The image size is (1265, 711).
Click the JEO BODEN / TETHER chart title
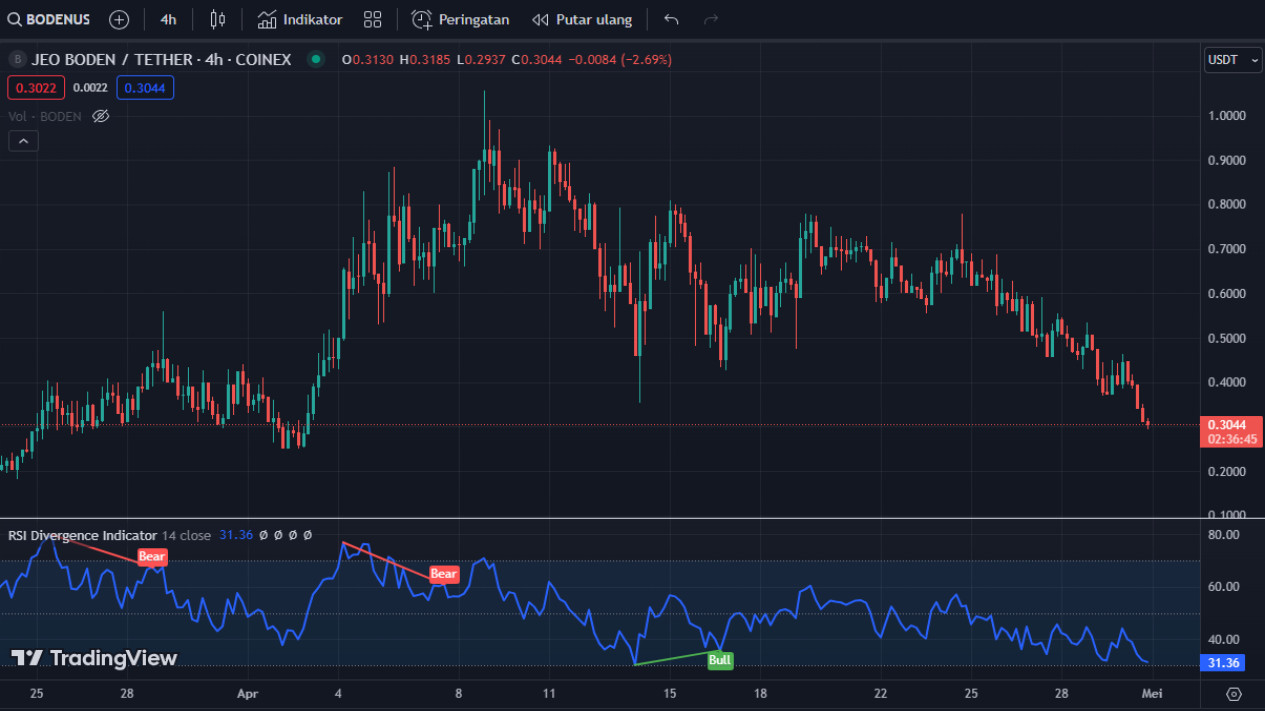tap(161, 60)
